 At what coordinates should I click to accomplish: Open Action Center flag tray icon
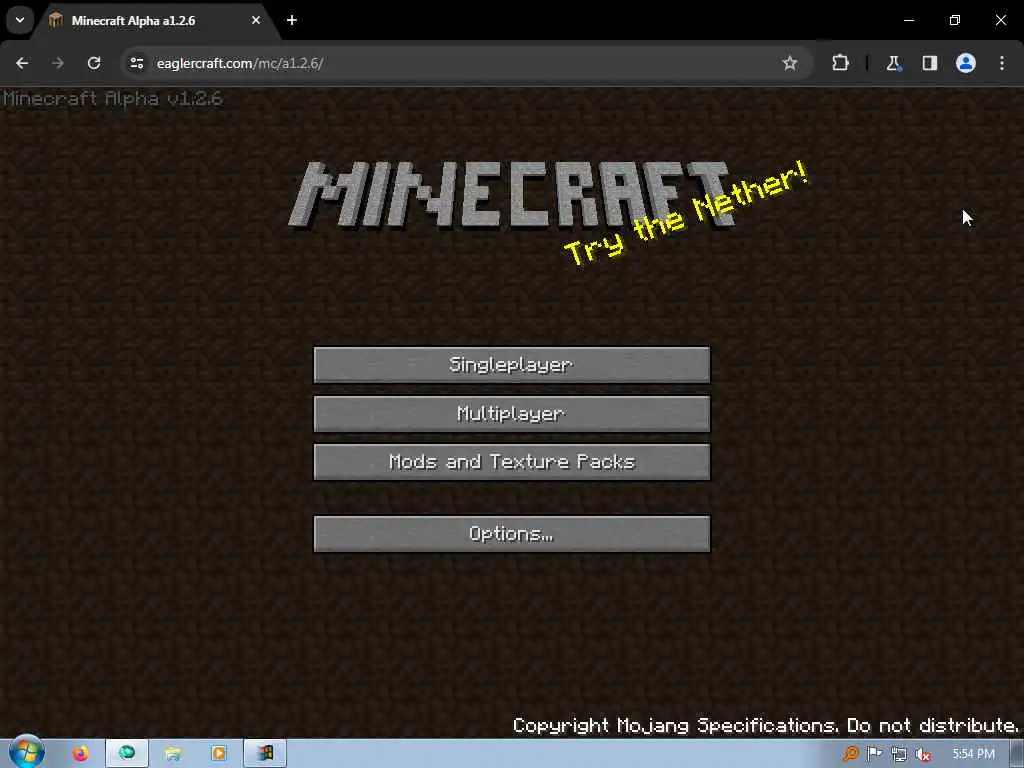[x=874, y=754]
